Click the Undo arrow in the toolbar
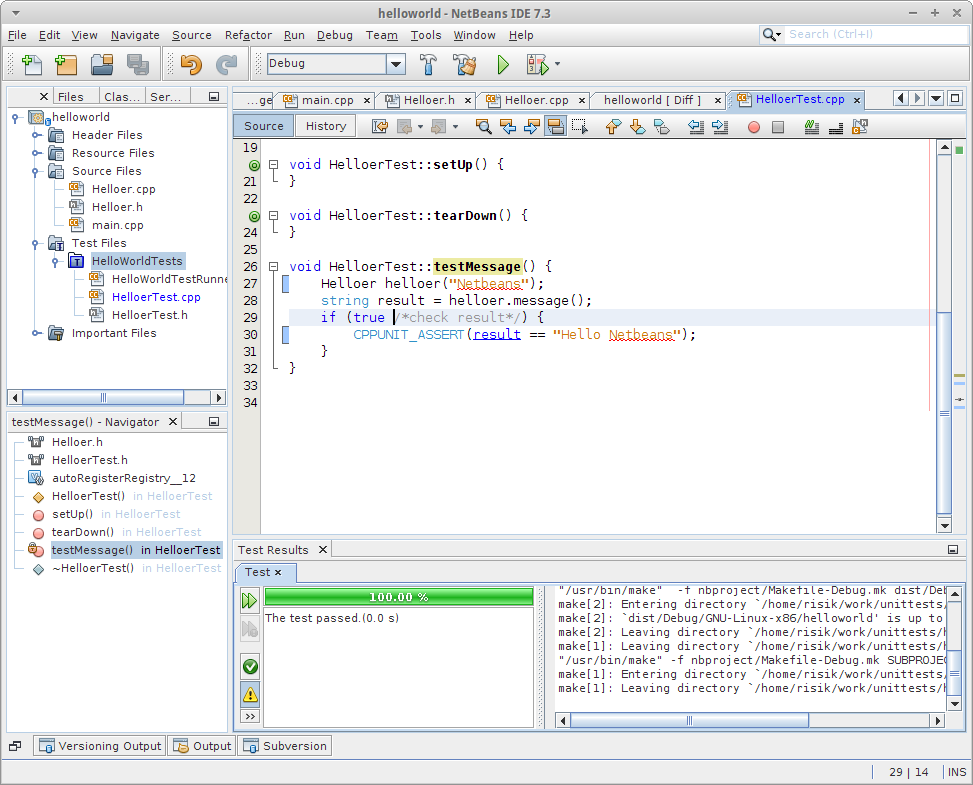 pos(190,65)
